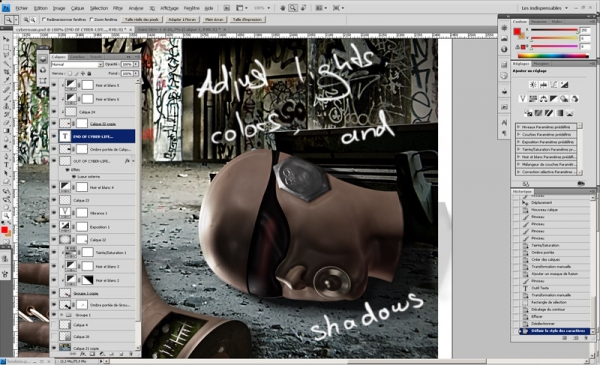600x365 pixels.
Task: Select the Zoom tool in left toolbox
Action: point(6,216)
